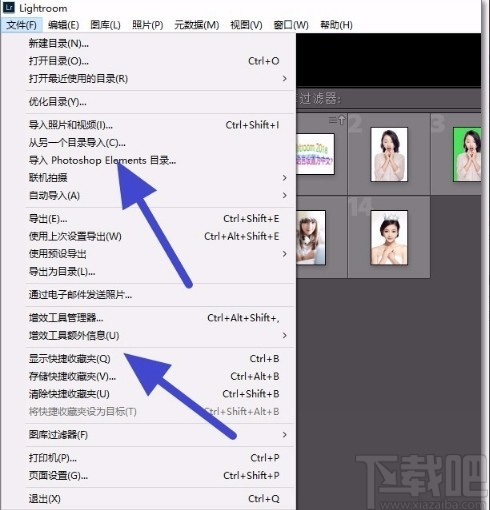The image size is (490, 510).
Task: Select the green-background portrait thumbnail
Action: point(467,154)
